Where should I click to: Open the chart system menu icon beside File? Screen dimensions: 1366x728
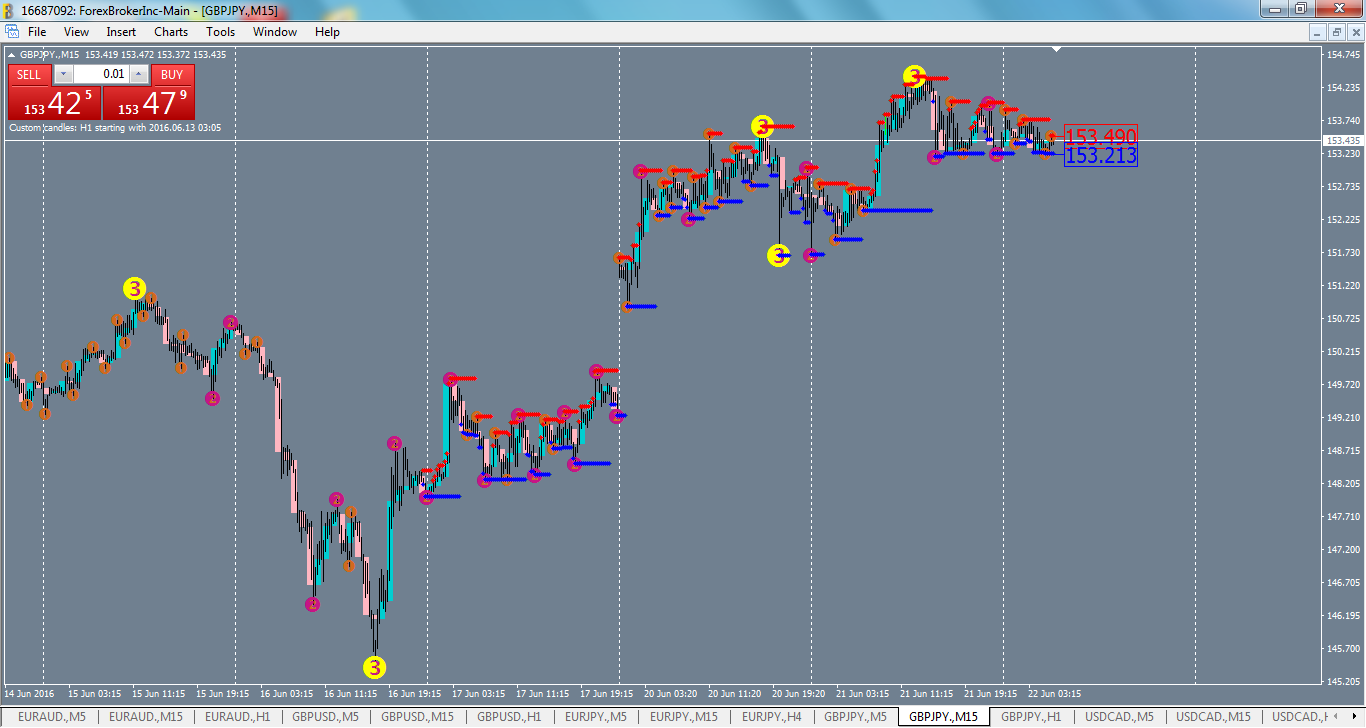coord(14,31)
